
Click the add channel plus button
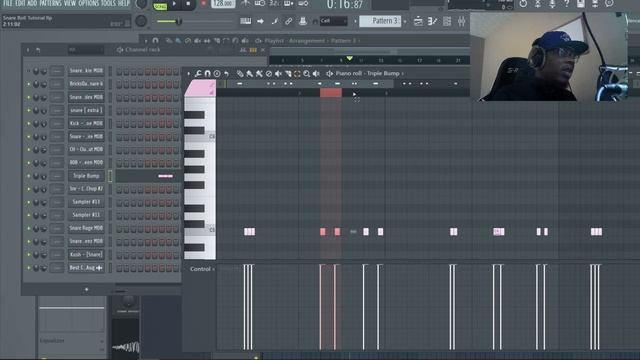click(x=86, y=289)
